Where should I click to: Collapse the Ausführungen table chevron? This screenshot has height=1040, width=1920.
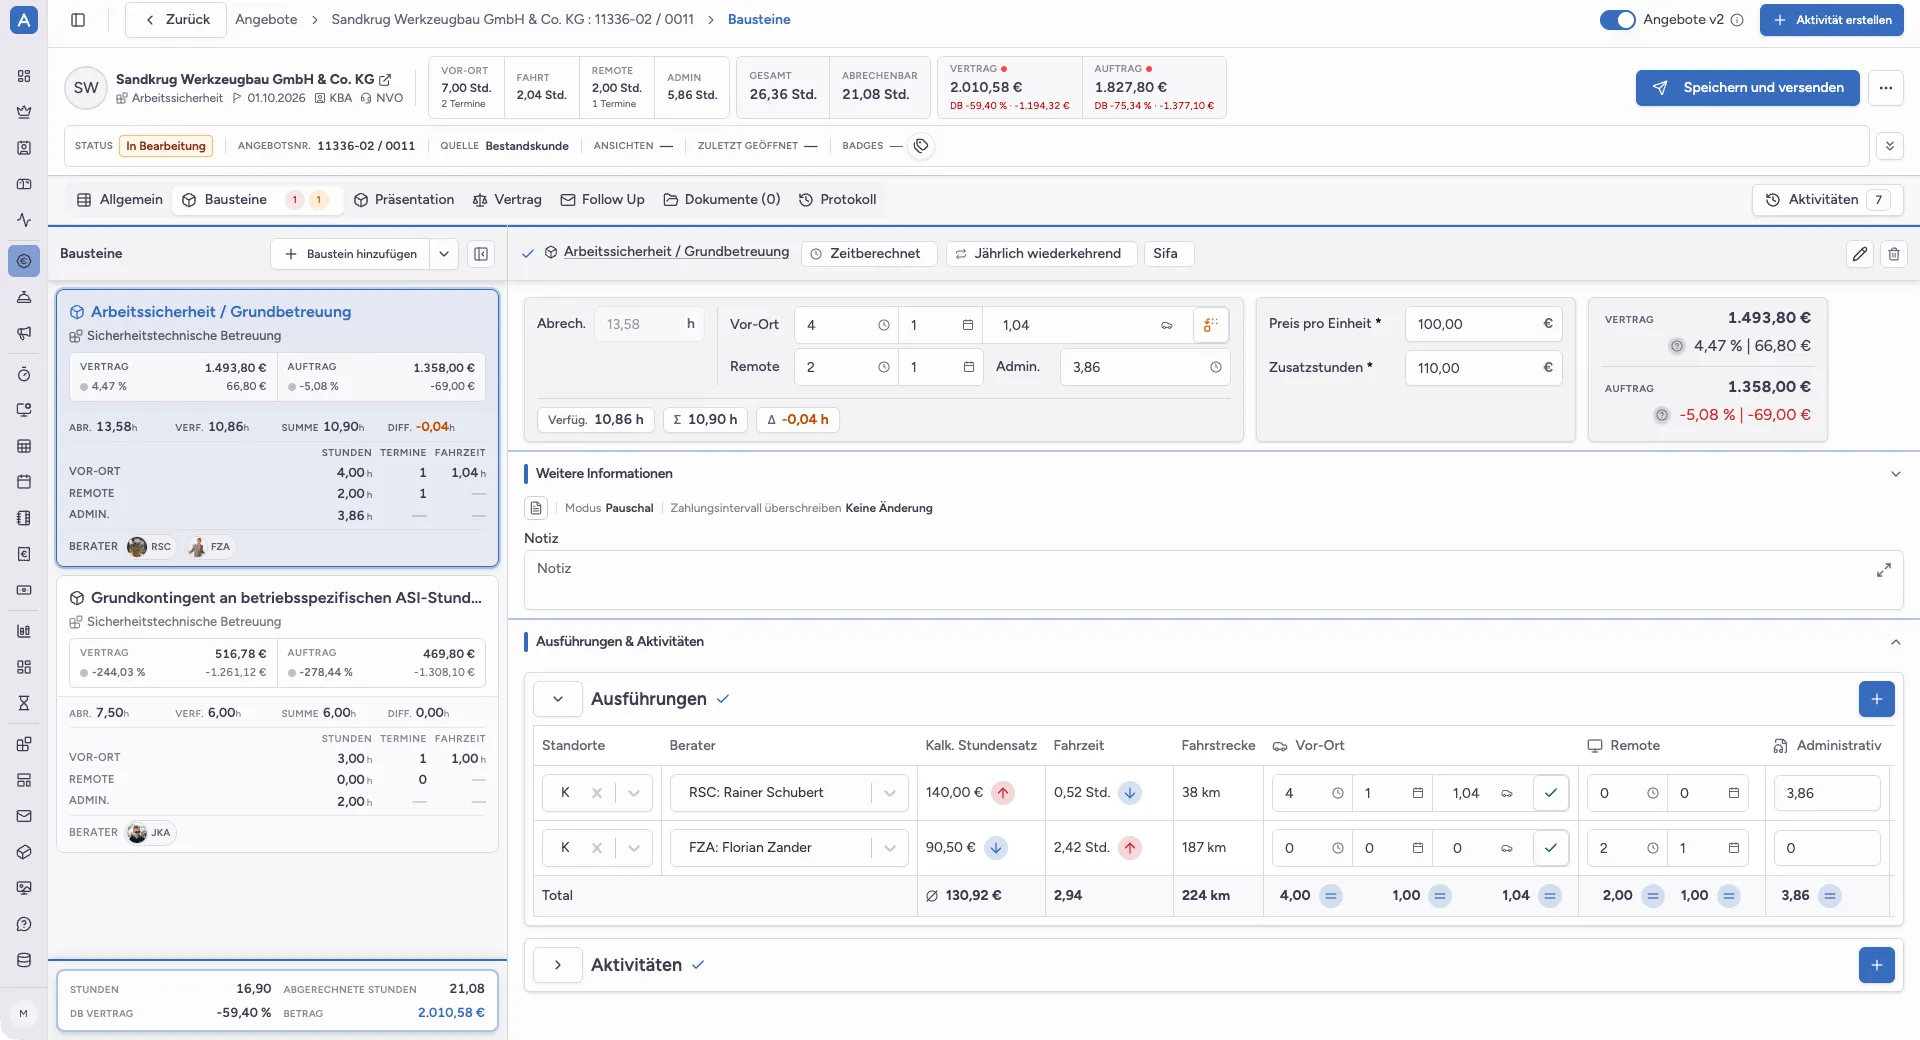pos(558,699)
